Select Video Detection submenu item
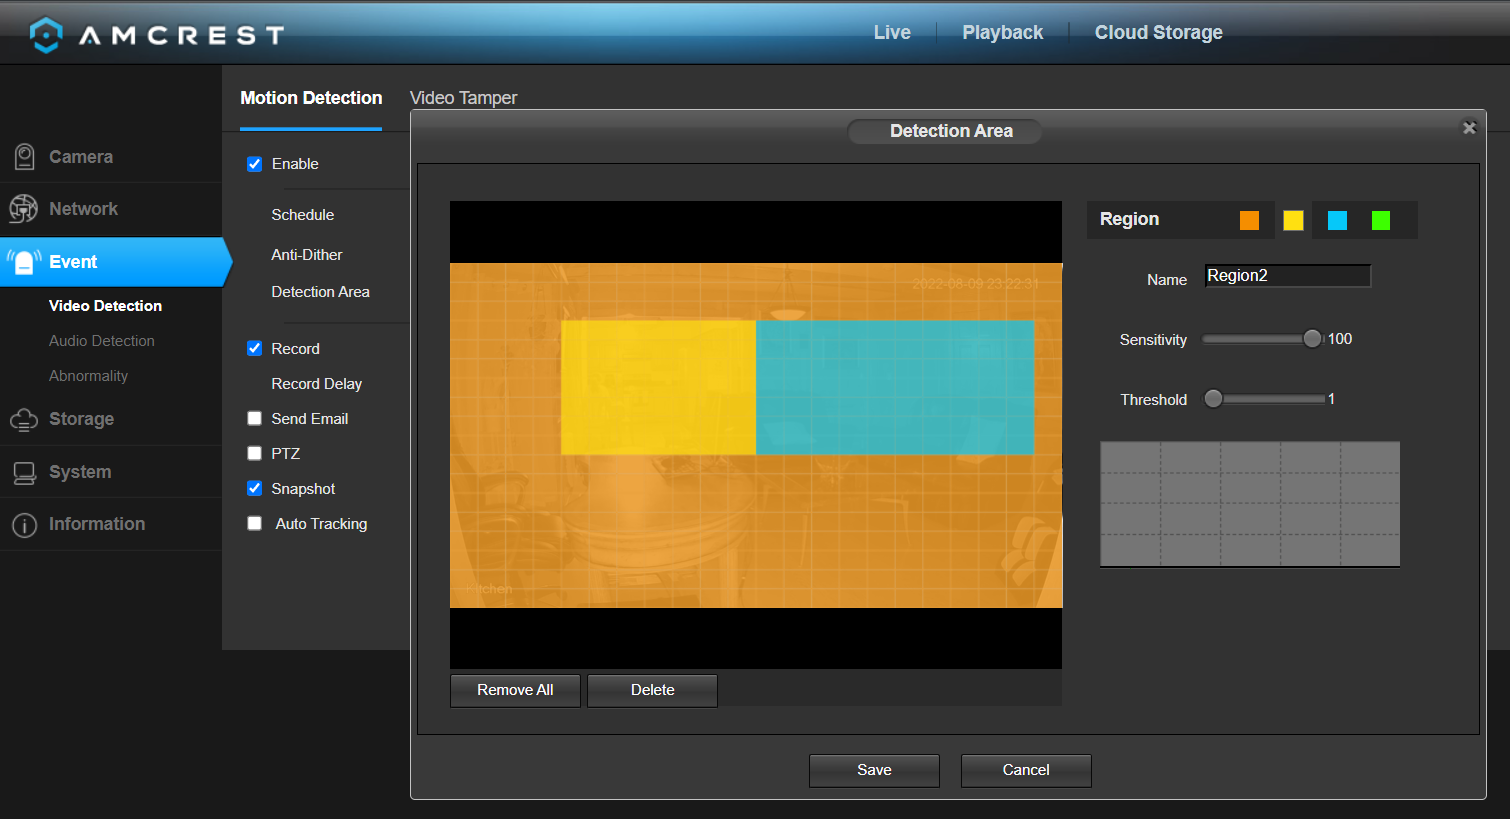1510x819 pixels. tap(105, 306)
